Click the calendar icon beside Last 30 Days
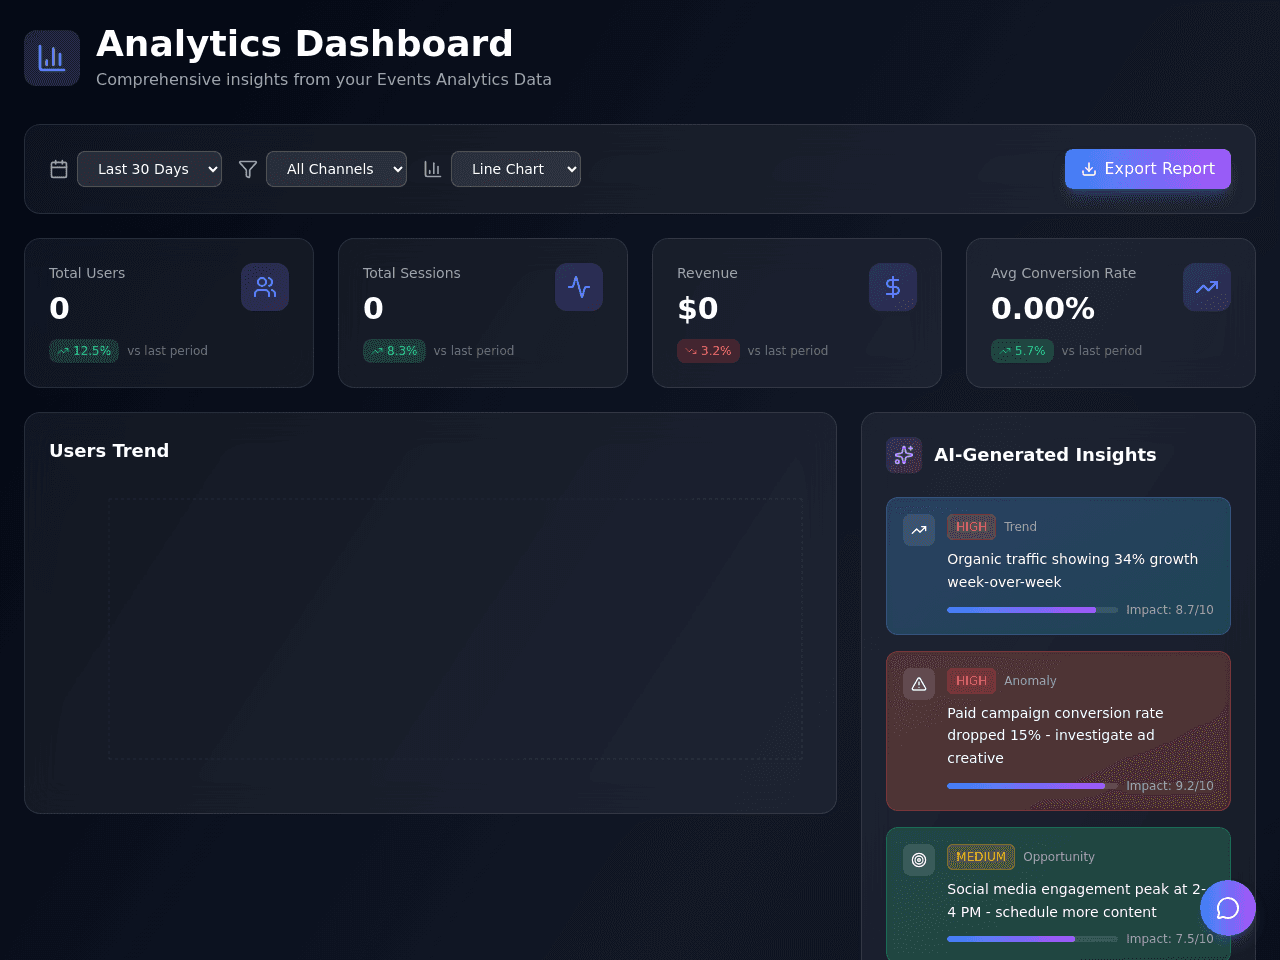1280x960 pixels. click(59, 169)
